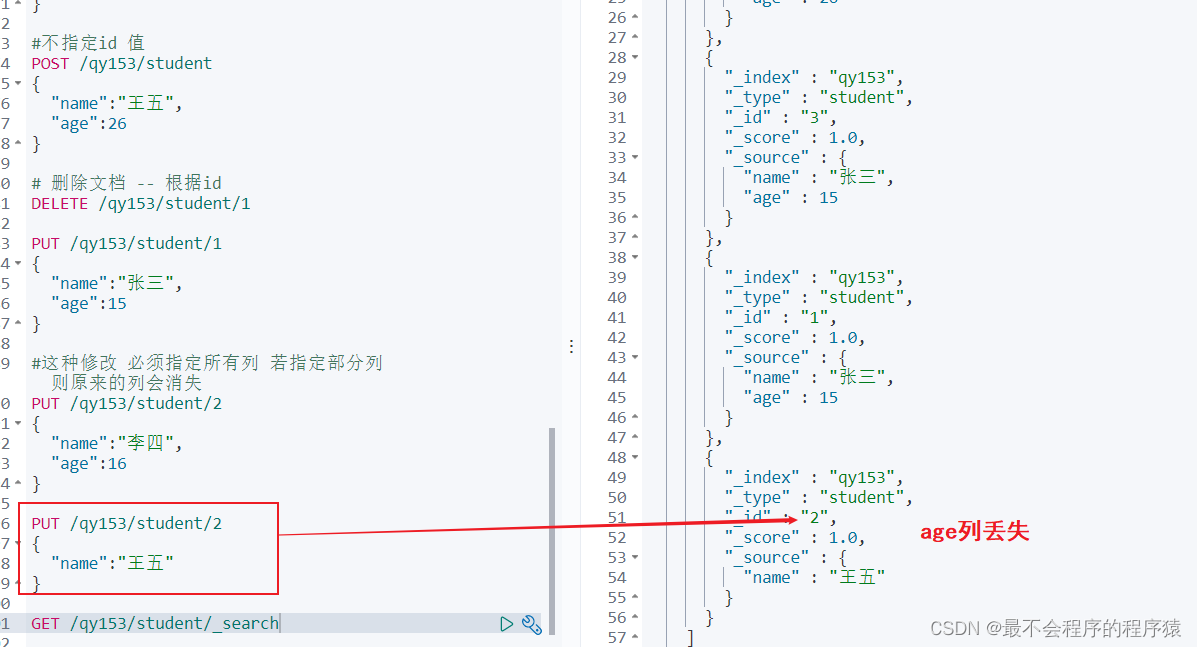Click the PUT /qy153/student/2 line above "name":"李四"
Image resolution: width=1197 pixels, height=647 pixels.
tap(127, 404)
